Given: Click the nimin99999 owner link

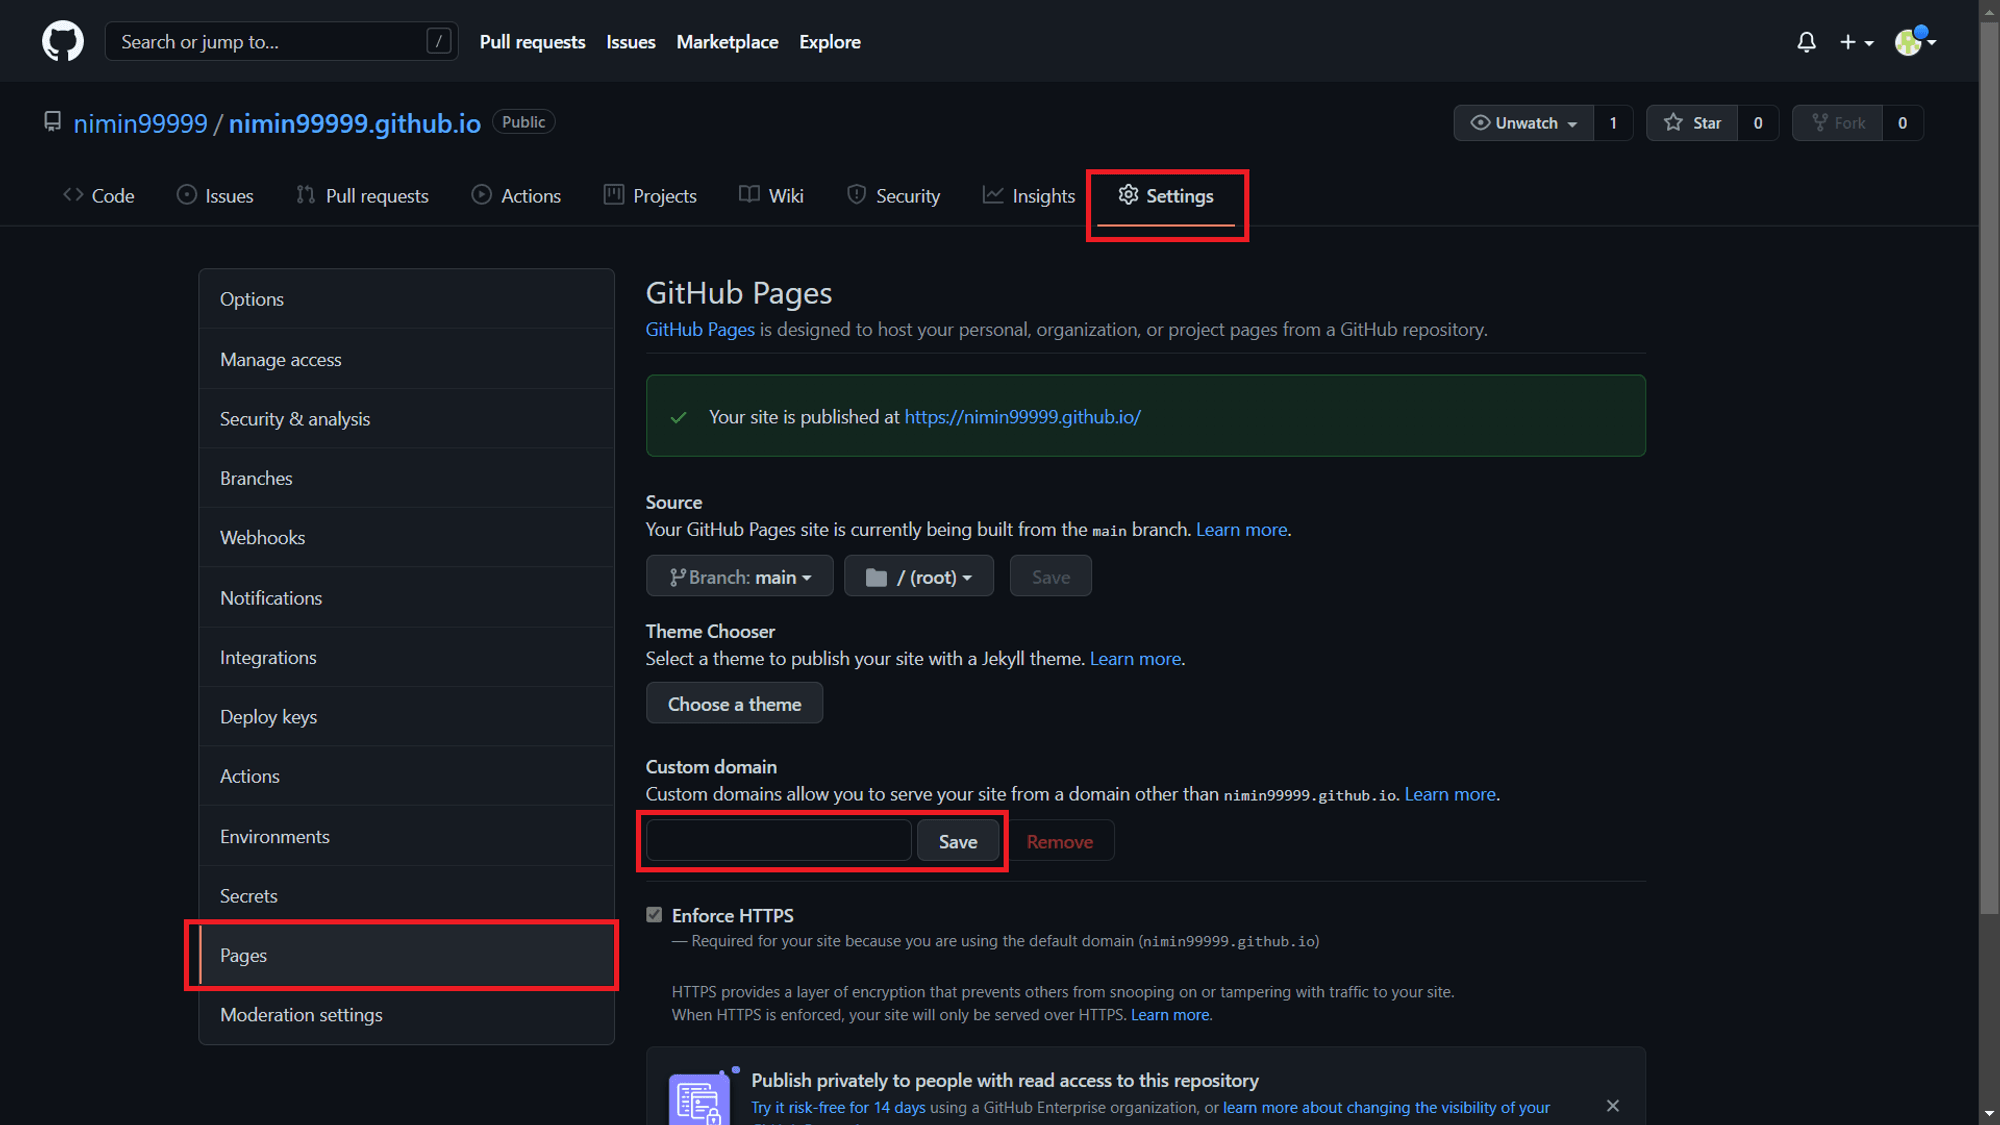Looking at the screenshot, I should coord(141,123).
